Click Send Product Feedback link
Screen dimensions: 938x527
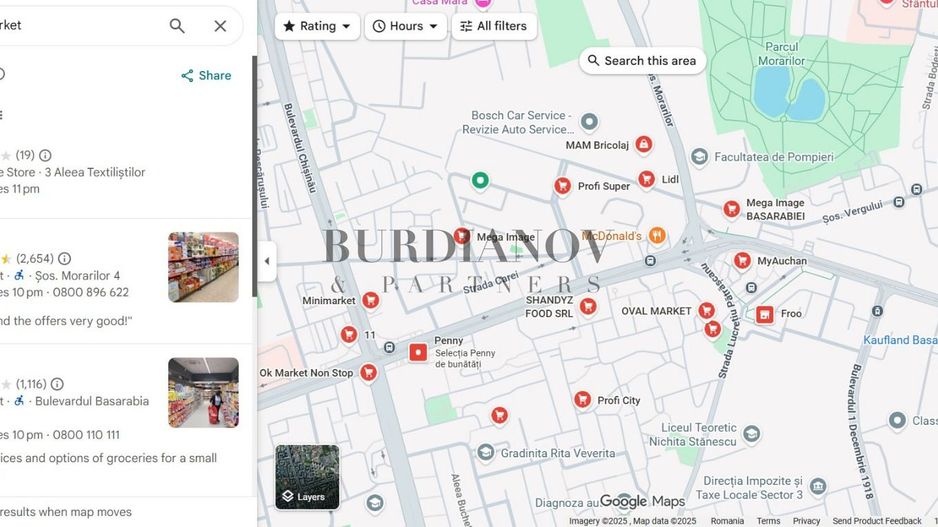(877, 521)
